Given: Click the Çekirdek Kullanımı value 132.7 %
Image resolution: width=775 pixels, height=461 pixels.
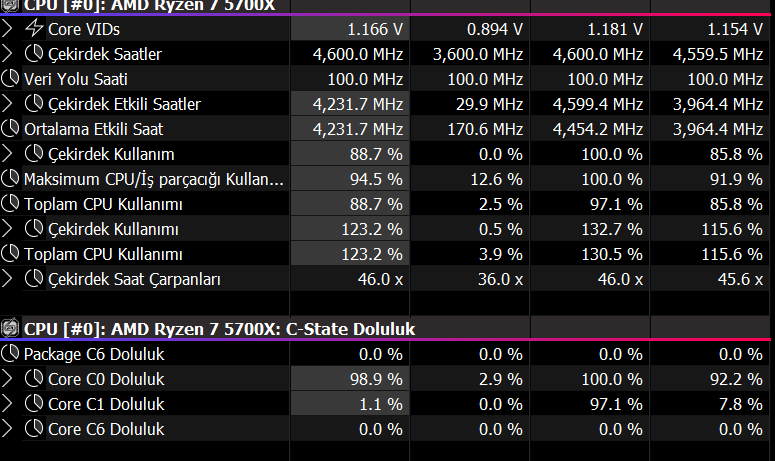Looking at the screenshot, I should coord(612,229).
